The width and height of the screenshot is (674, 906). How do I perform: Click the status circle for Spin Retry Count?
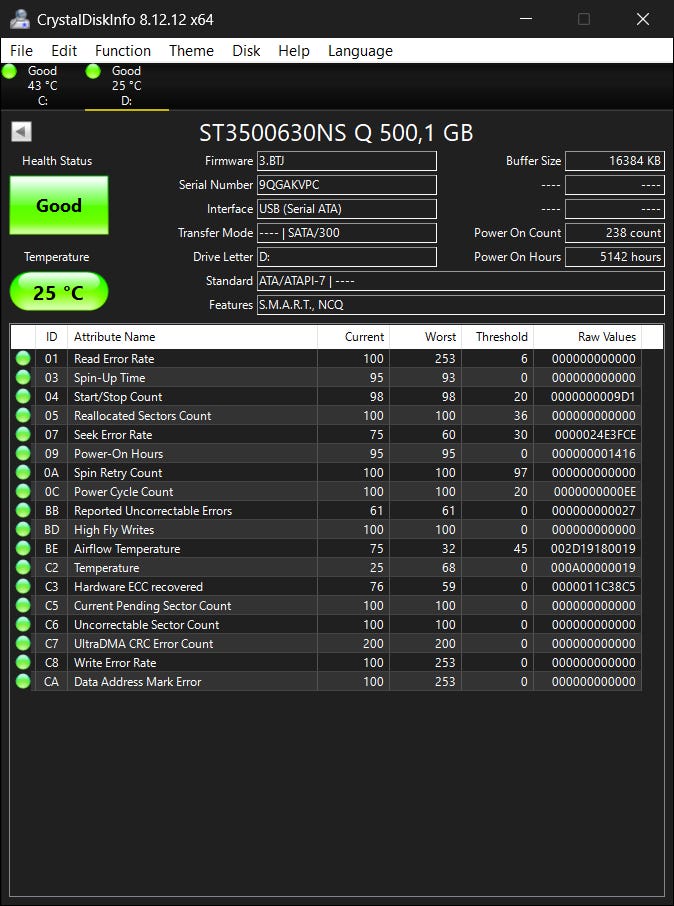(x=23, y=473)
